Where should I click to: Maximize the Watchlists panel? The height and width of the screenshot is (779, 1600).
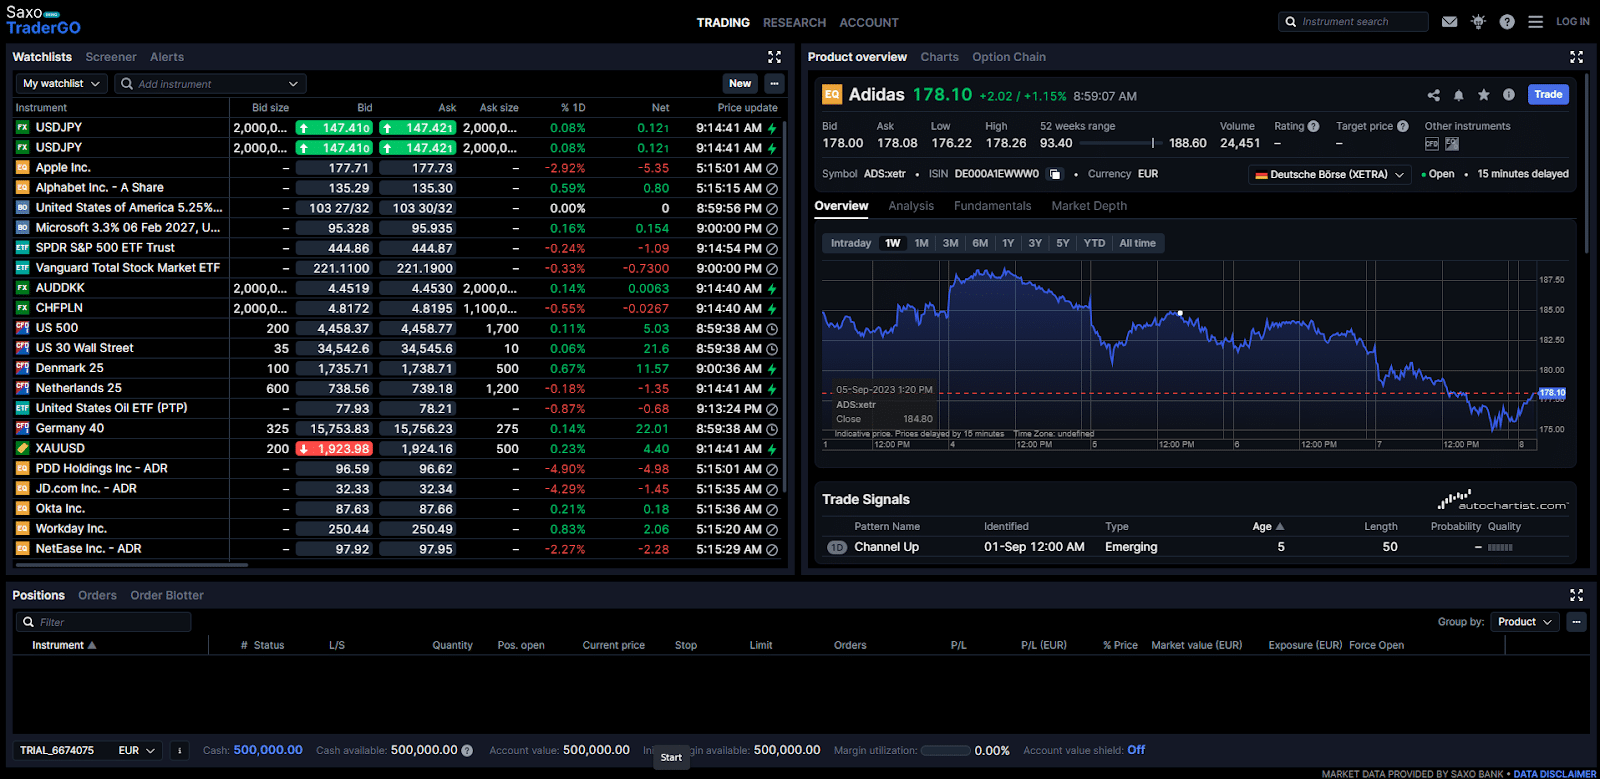click(774, 57)
